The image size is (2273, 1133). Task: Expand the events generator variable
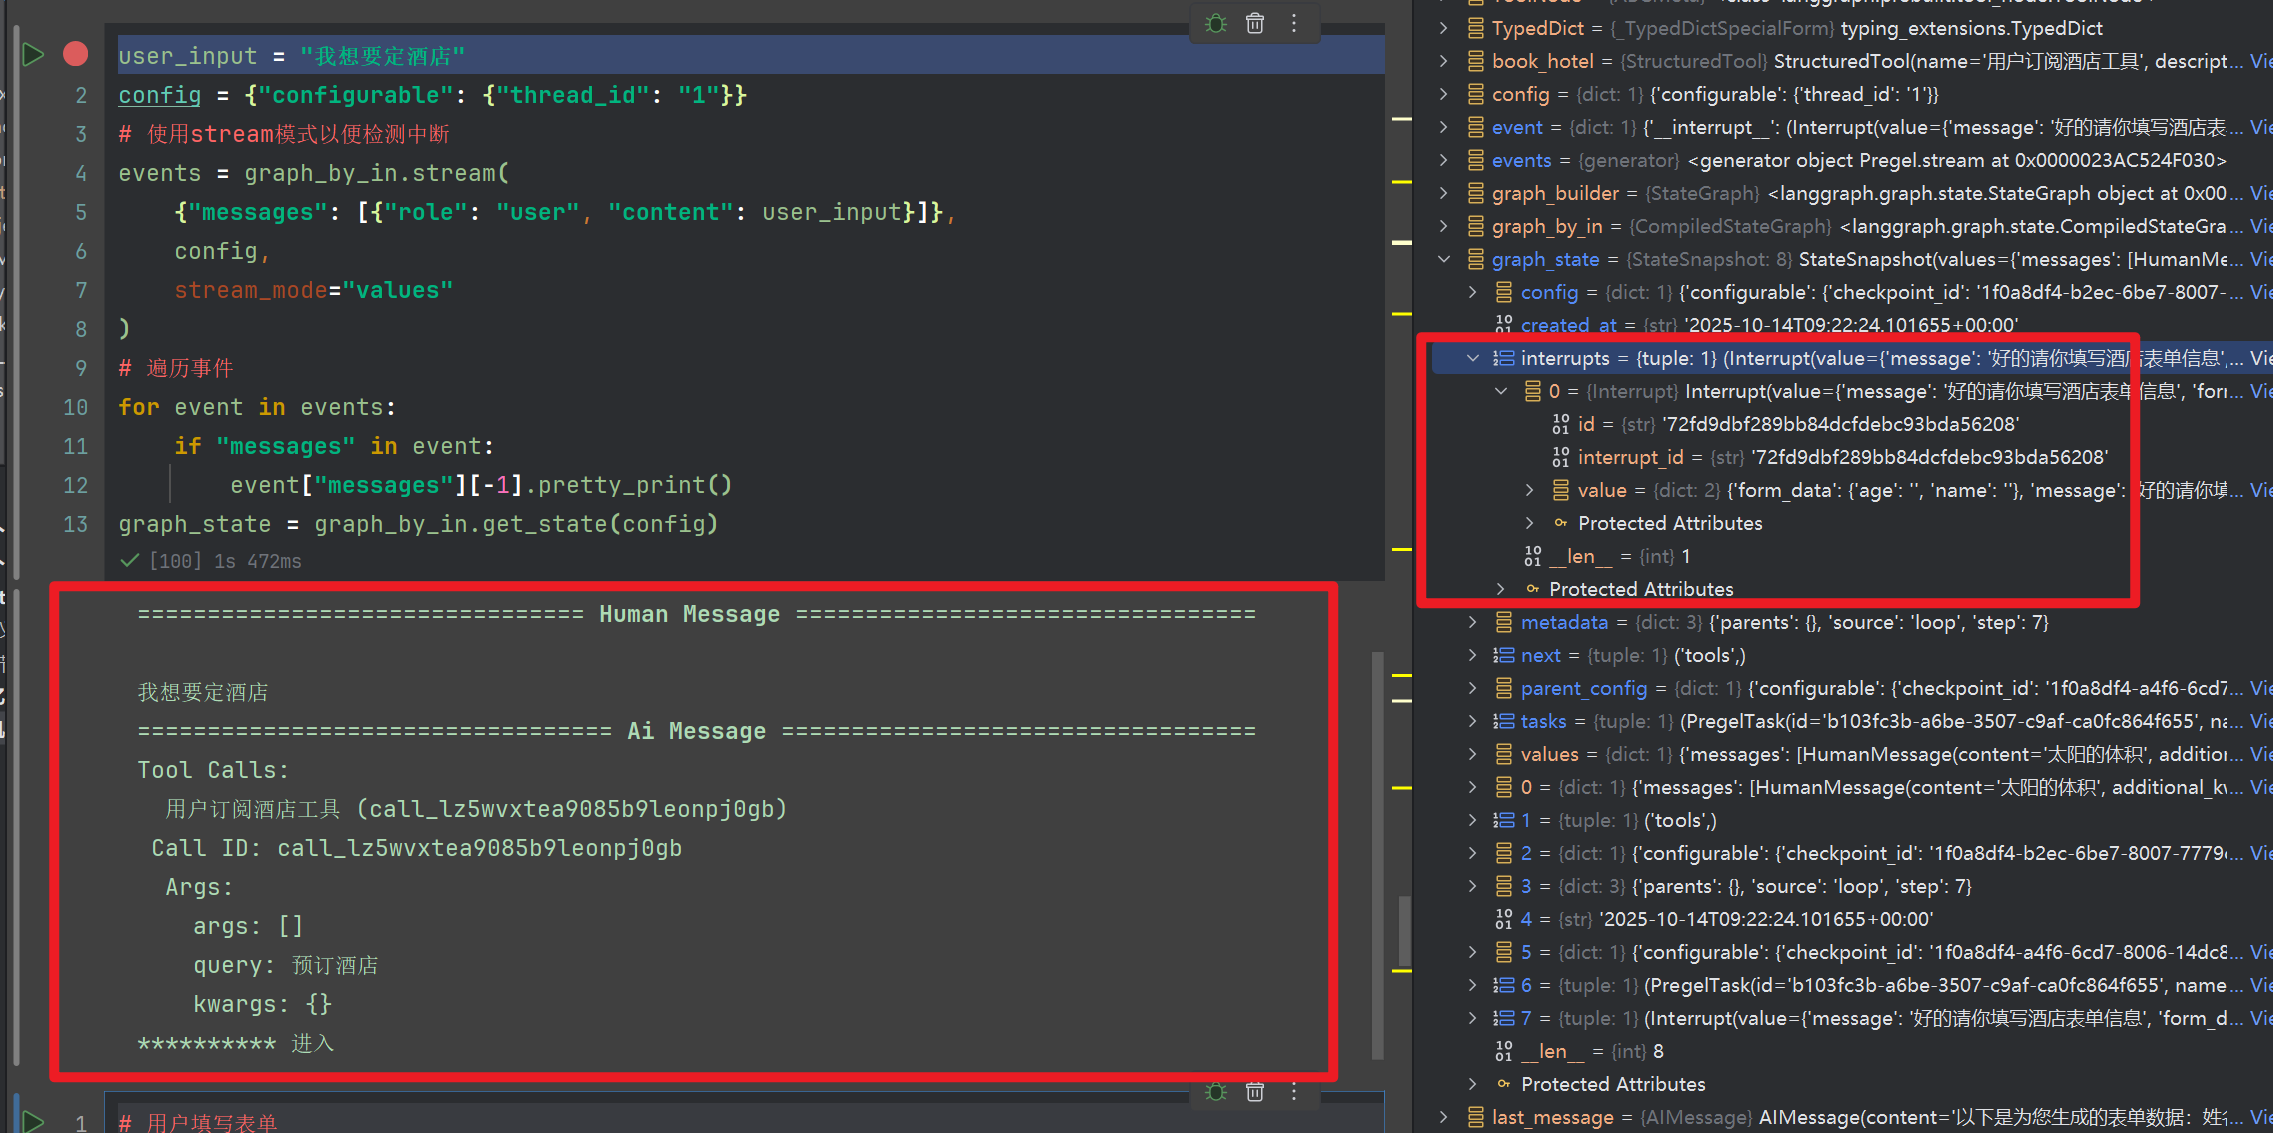(1444, 160)
